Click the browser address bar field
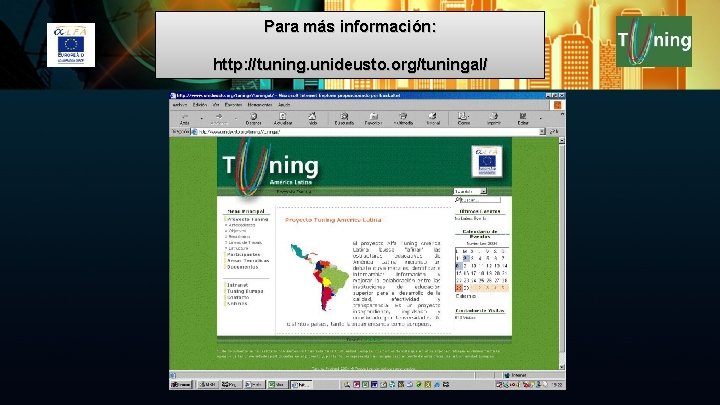The image size is (720, 405). [x=369, y=132]
